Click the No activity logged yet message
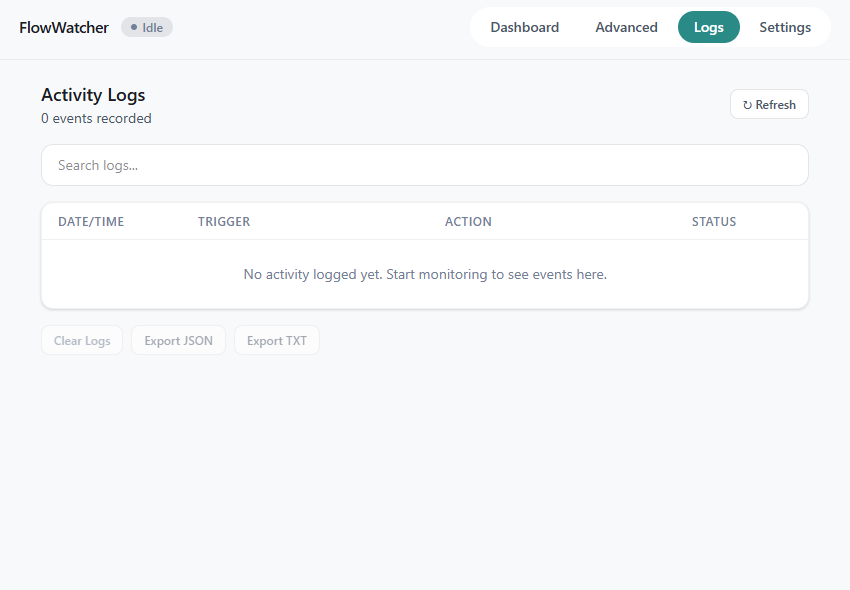Viewport: 850px width, 590px height. click(x=425, y=274)
